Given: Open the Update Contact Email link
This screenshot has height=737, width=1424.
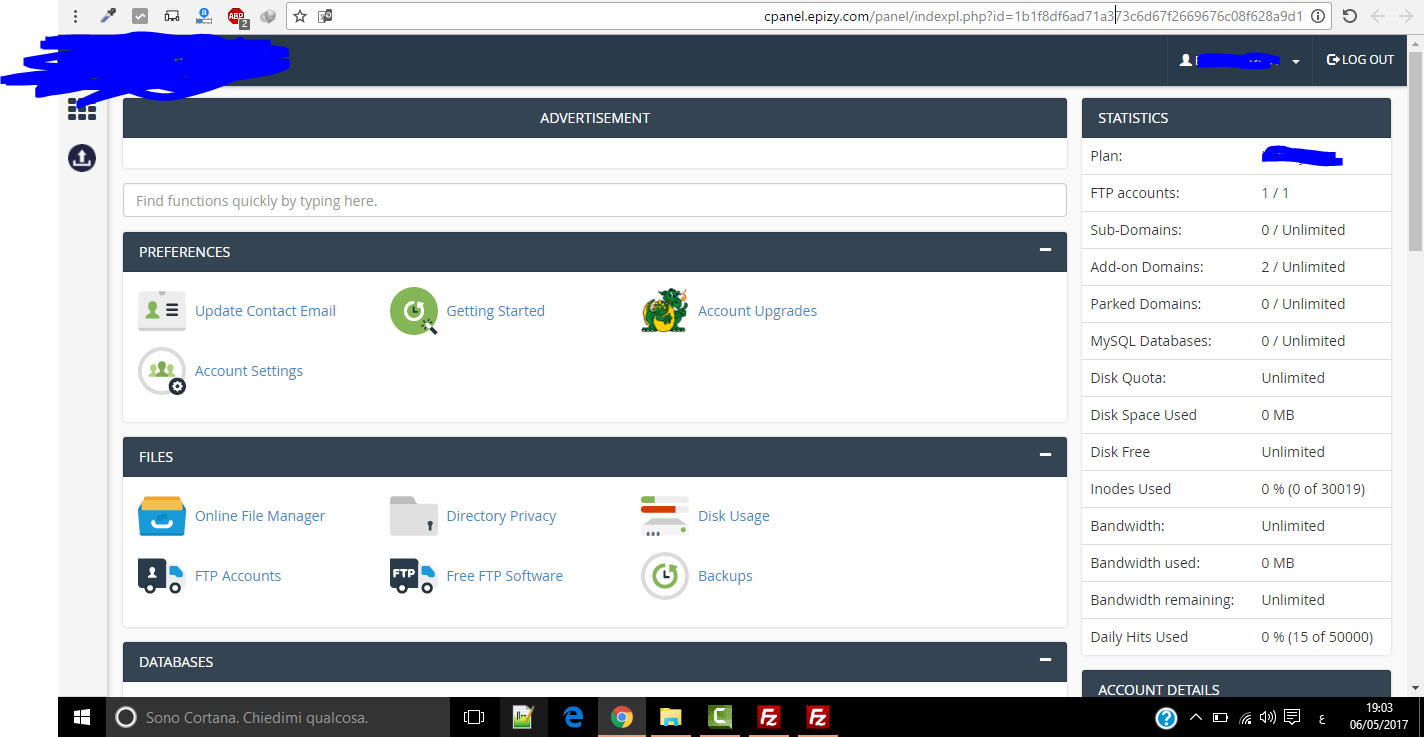Looking at the screenshot, I should (x=265, y=311).
